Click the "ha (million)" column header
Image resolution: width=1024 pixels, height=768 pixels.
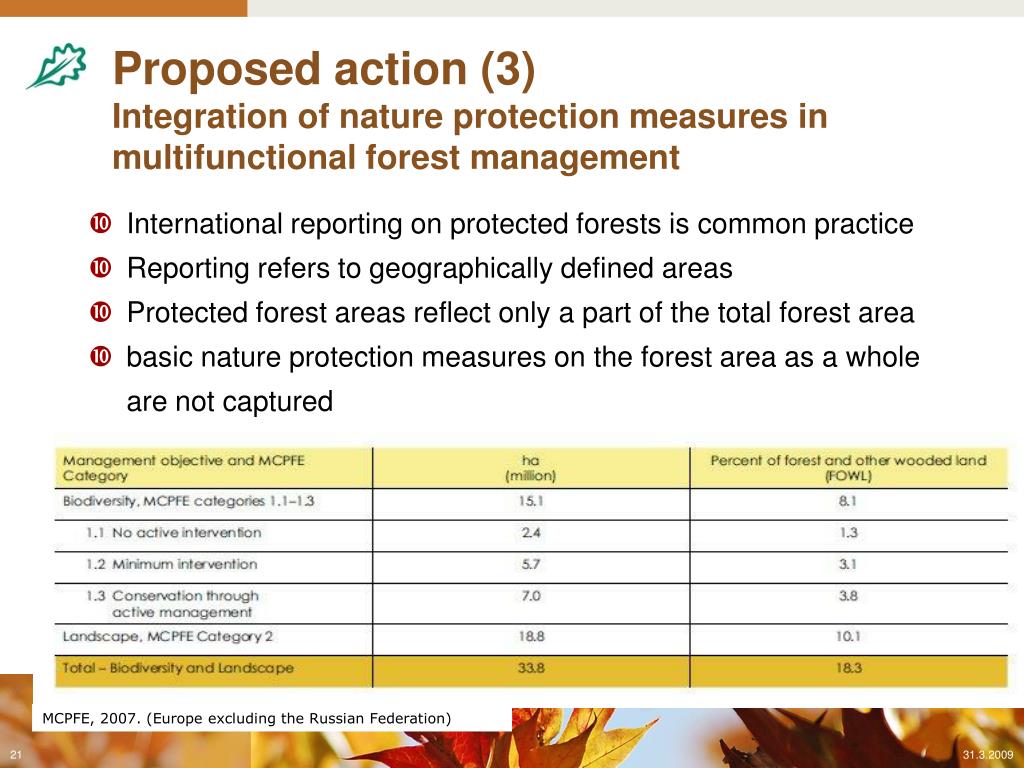click(531, 468)
